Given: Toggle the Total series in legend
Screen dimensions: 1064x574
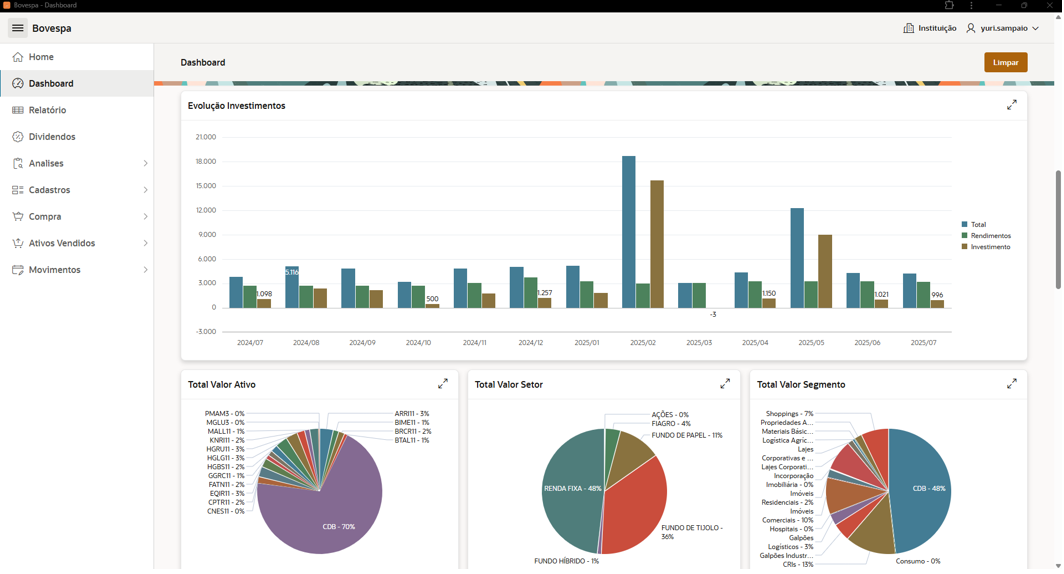Looking at the screenshot, I should coord(974,225).
